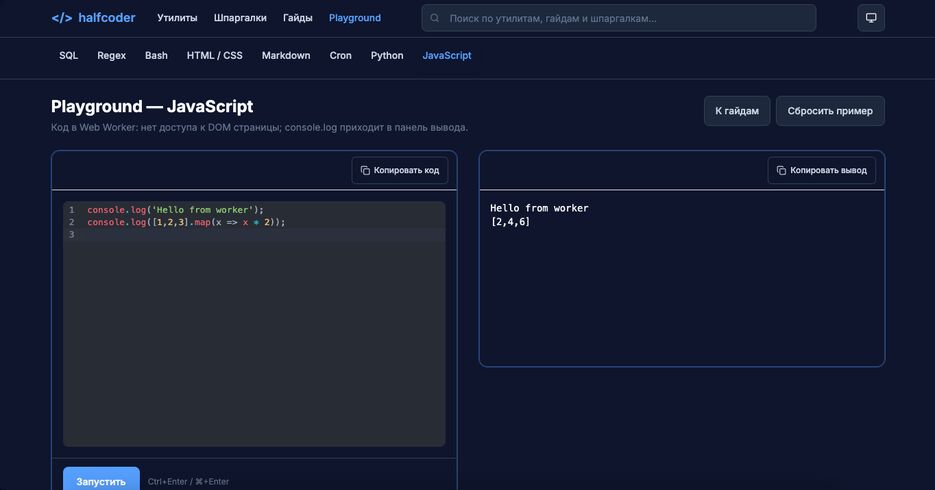Screen dimensions: 935x490
Task: Click the Playground — JavaScript heading
Action: [152, 107]
